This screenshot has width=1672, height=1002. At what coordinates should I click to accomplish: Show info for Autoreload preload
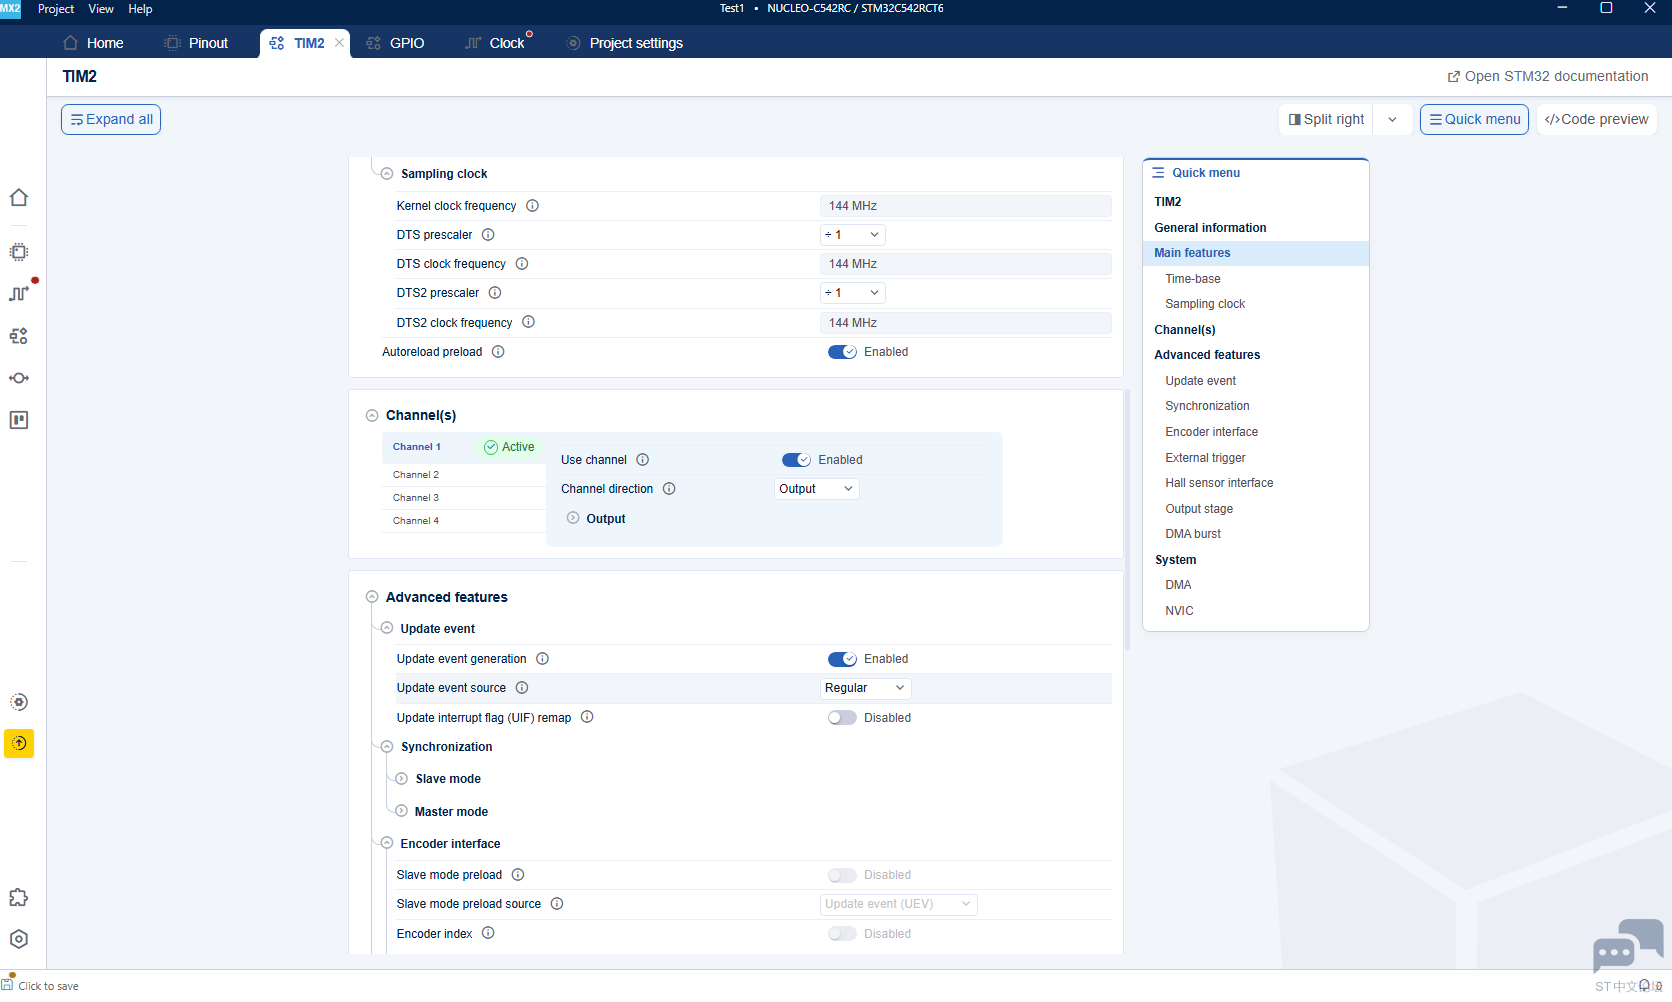pos(498,352)
